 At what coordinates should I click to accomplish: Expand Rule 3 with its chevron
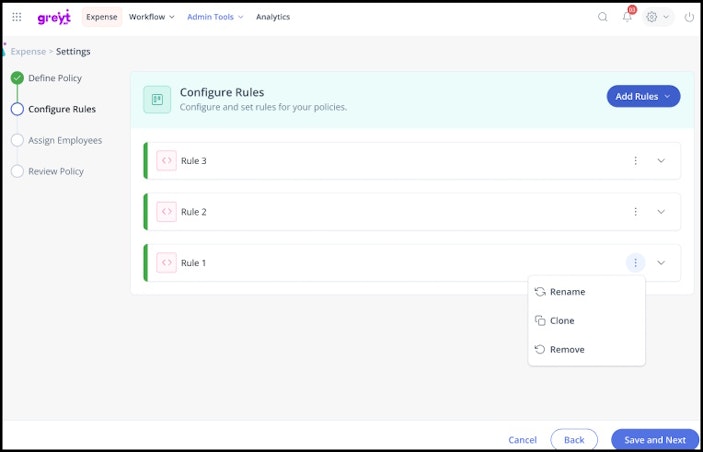click(x=661, y=161)
